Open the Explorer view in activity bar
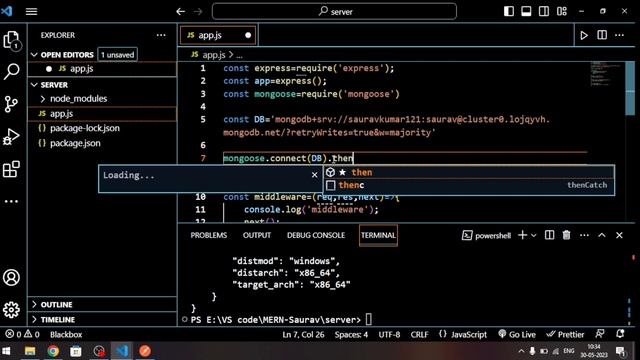 [11, 40]
